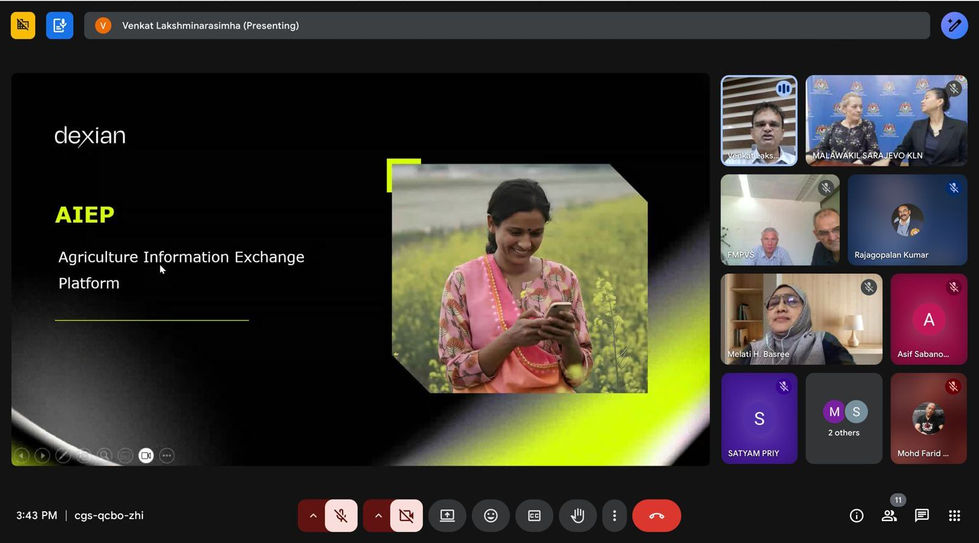Open the chat with everyone panel
The image size is (979, 543).
[922, 516]
